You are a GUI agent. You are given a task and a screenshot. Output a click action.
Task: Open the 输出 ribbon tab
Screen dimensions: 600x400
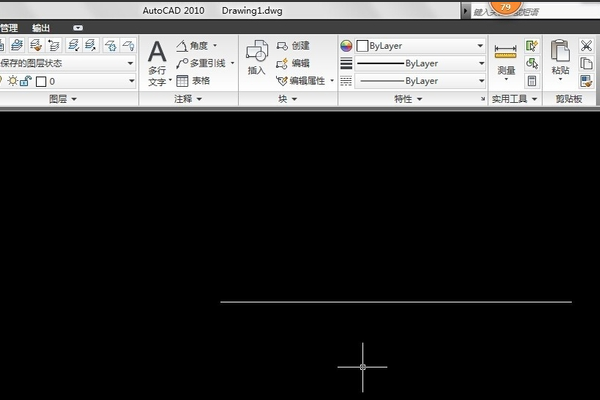pos(41,28)
